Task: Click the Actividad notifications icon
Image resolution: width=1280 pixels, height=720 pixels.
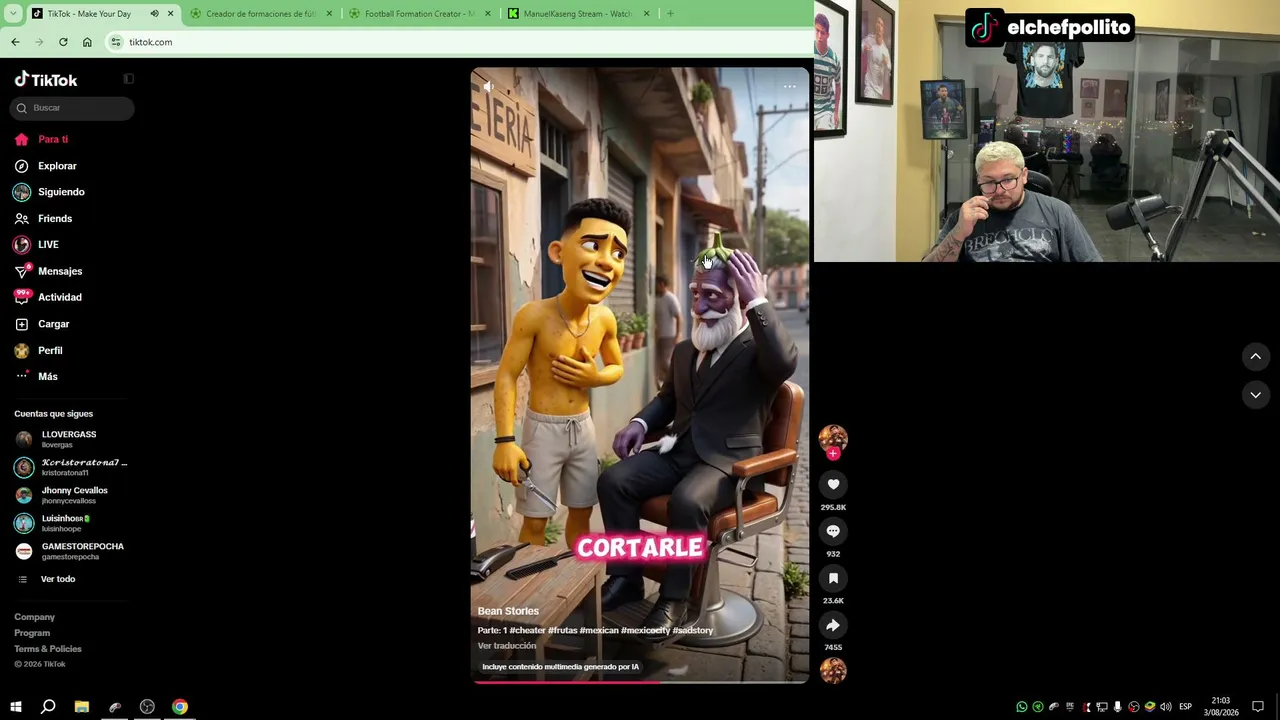Action: click(x=21, y=297)
